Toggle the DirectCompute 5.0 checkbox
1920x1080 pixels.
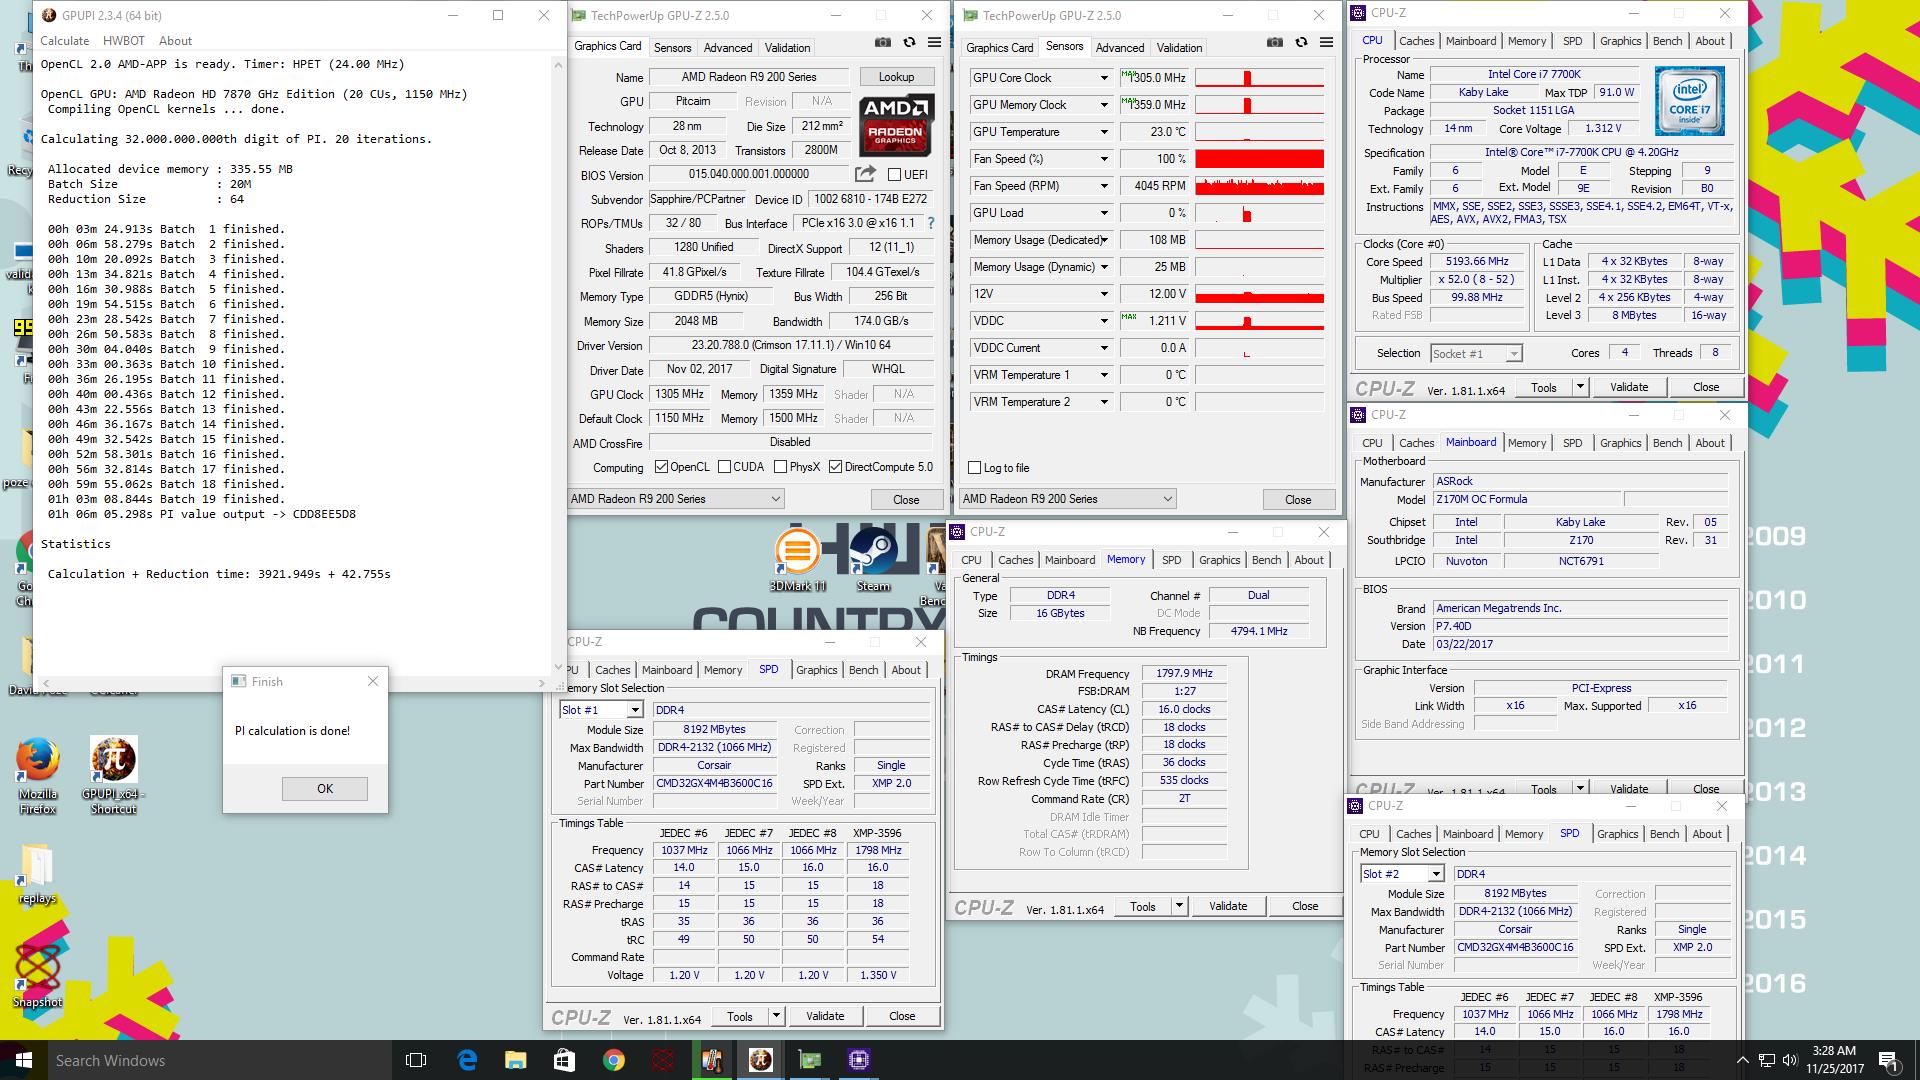click(835, 467)
